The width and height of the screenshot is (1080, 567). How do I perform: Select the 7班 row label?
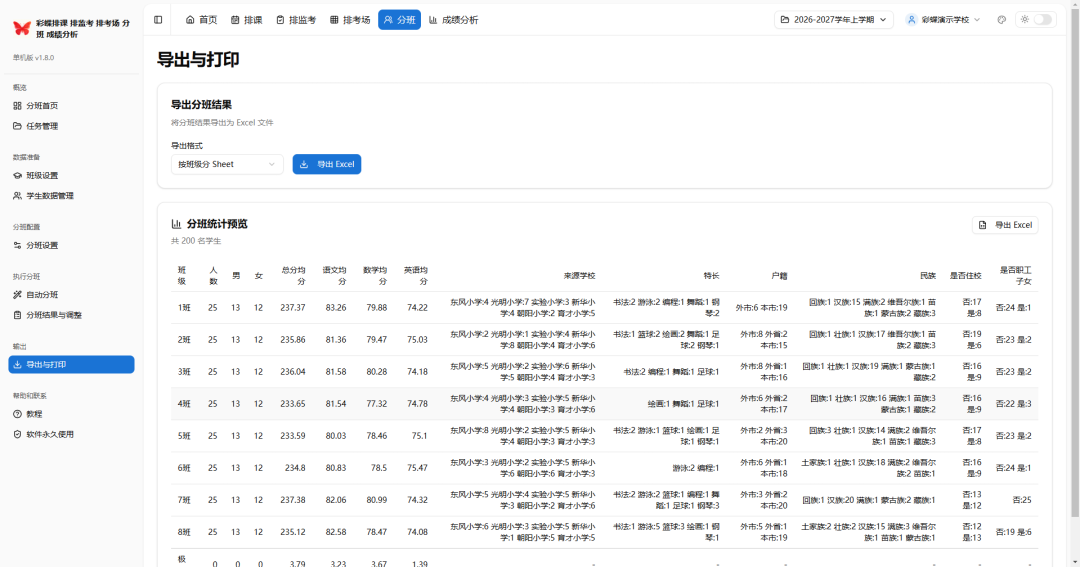[184, 500]
